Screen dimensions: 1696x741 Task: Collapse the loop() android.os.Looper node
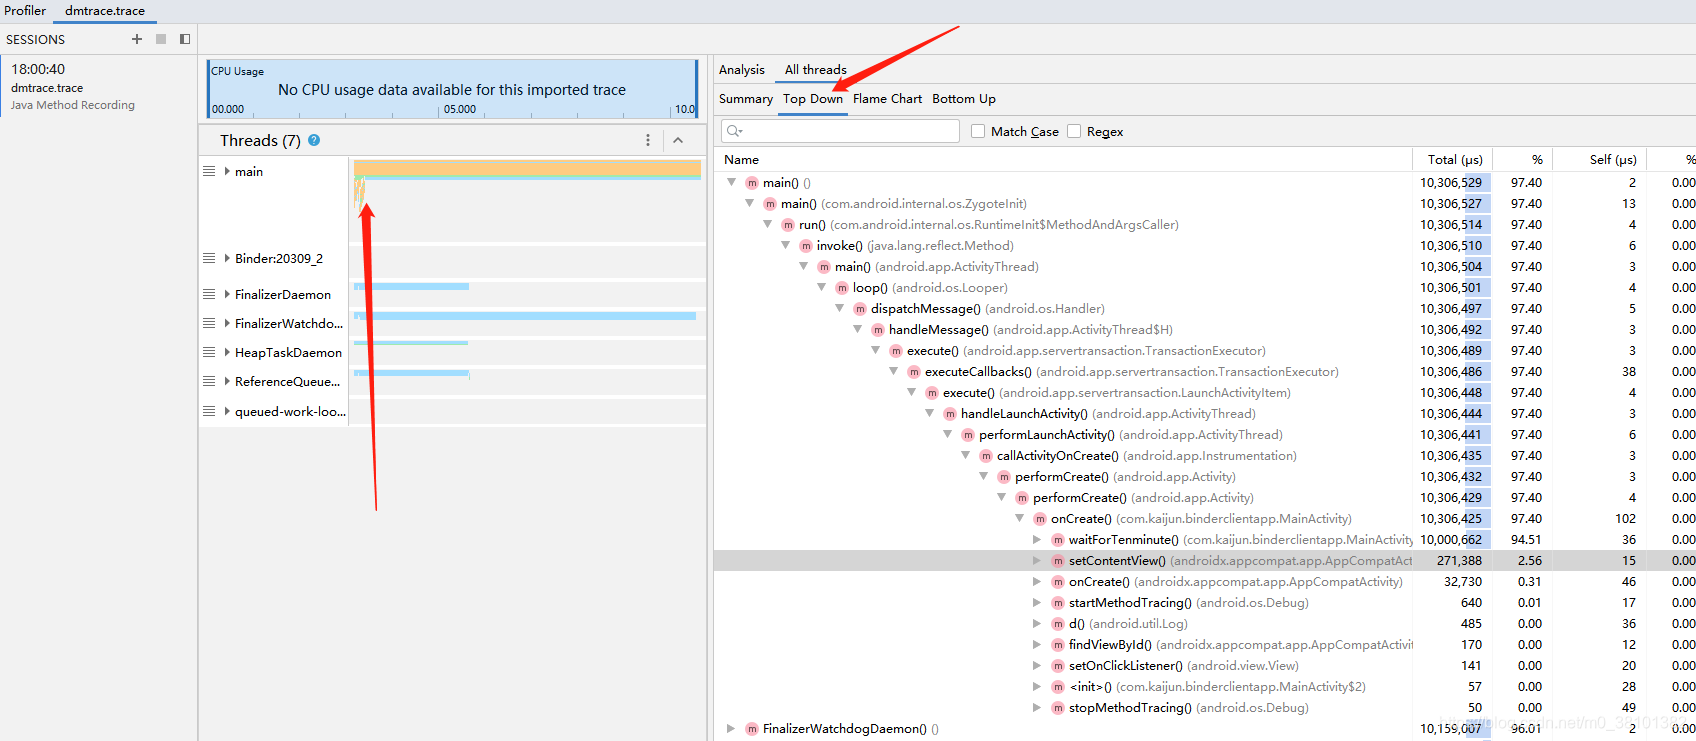(822, 287)
